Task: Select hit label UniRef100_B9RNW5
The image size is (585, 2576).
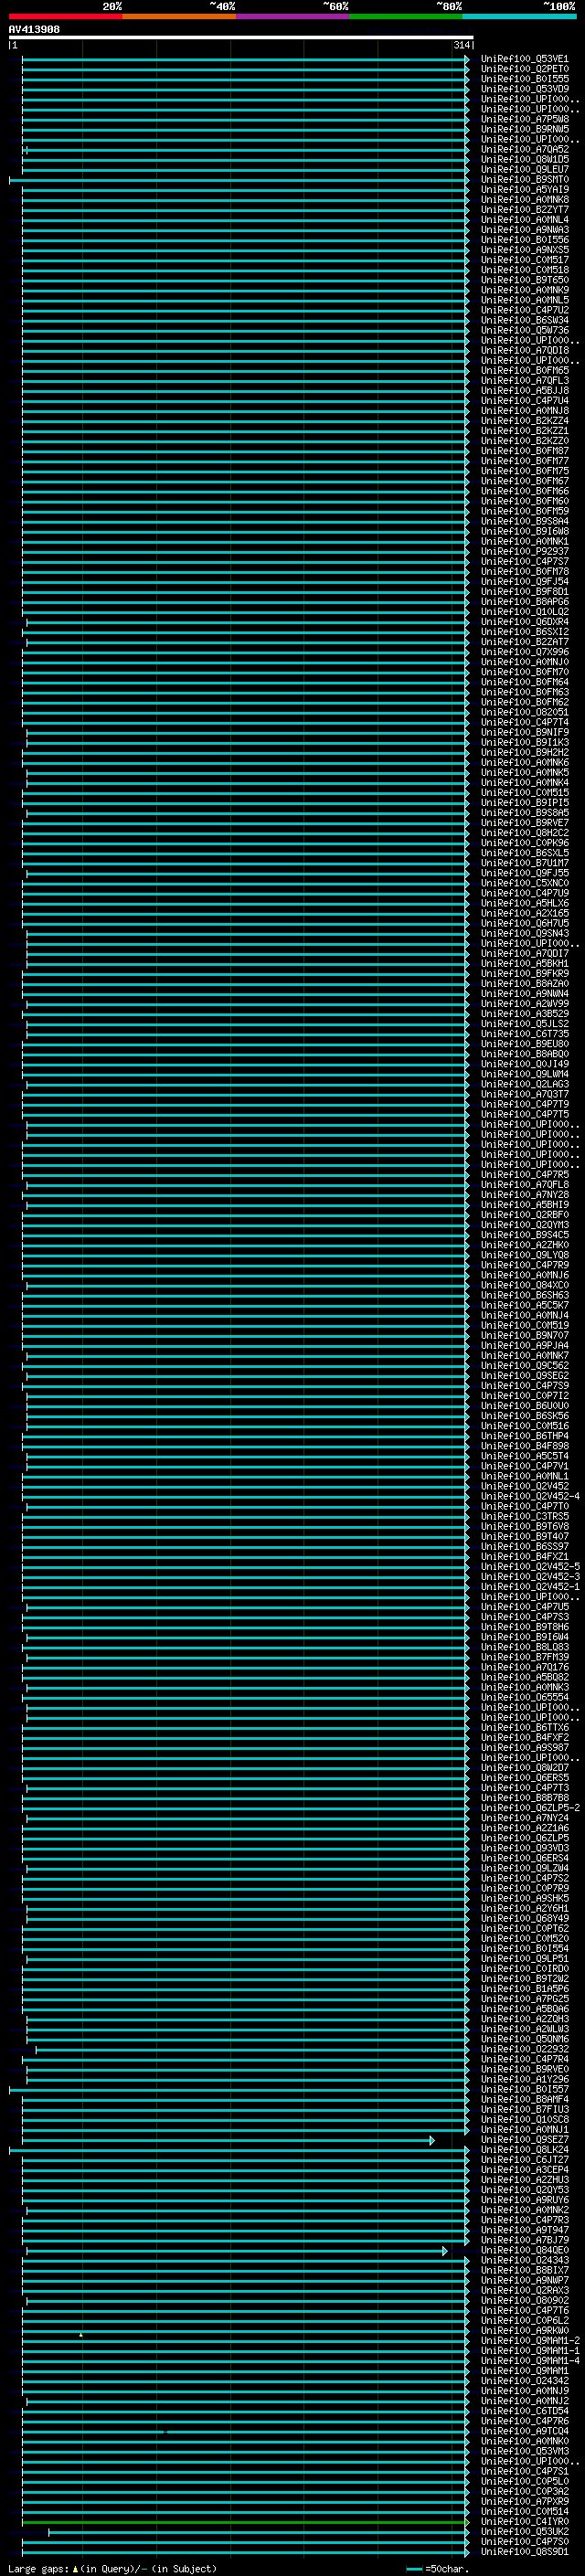Action: 525,129
